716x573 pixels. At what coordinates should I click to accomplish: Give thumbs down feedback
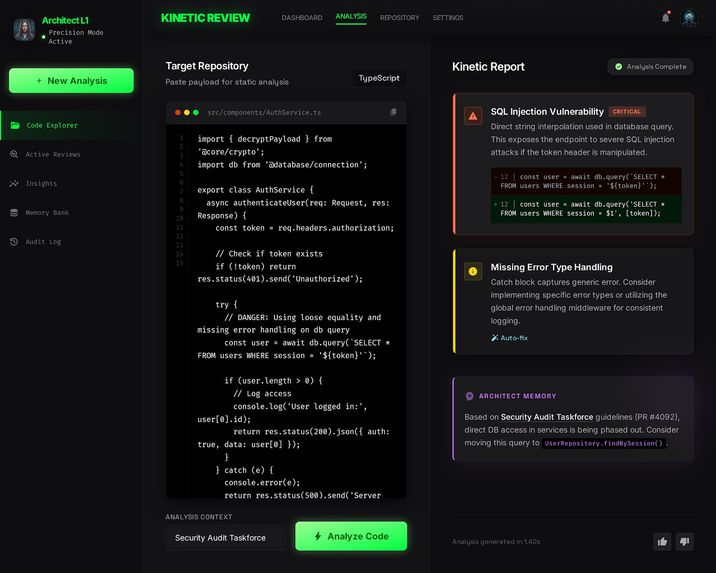point(684,541)
